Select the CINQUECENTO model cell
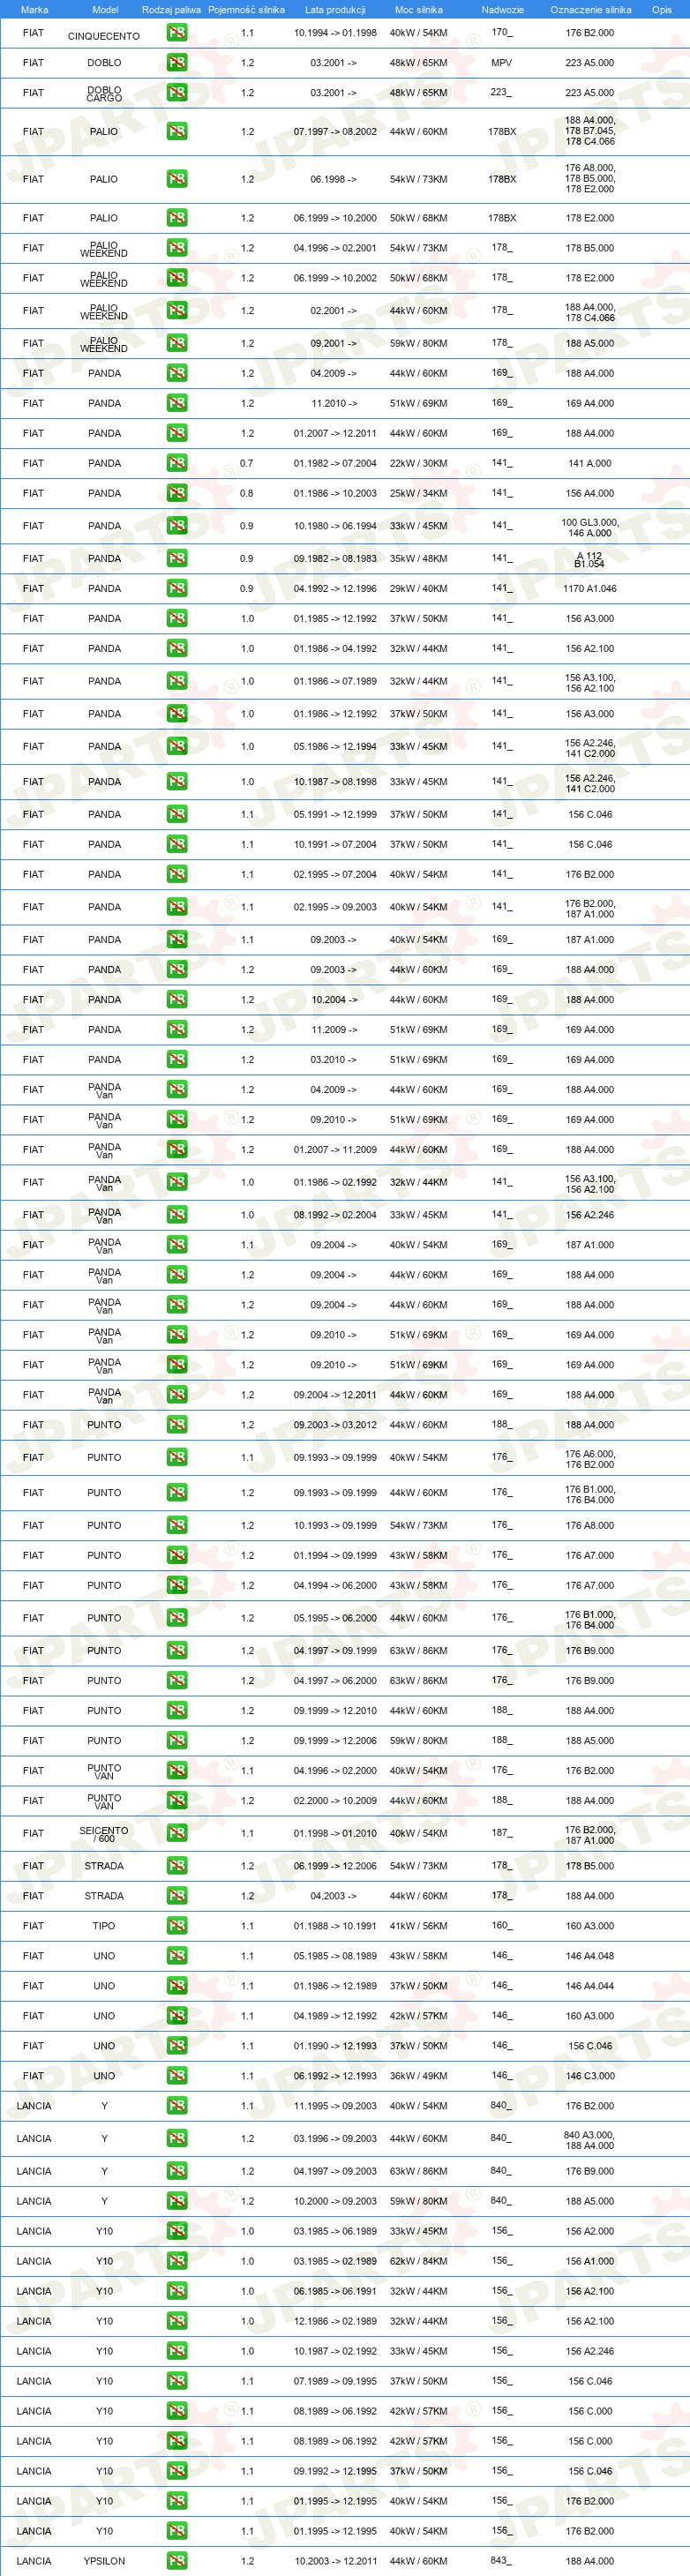The height and width of the screenshot is (2576, 690). pyautogui.click(x=104, y=36)
